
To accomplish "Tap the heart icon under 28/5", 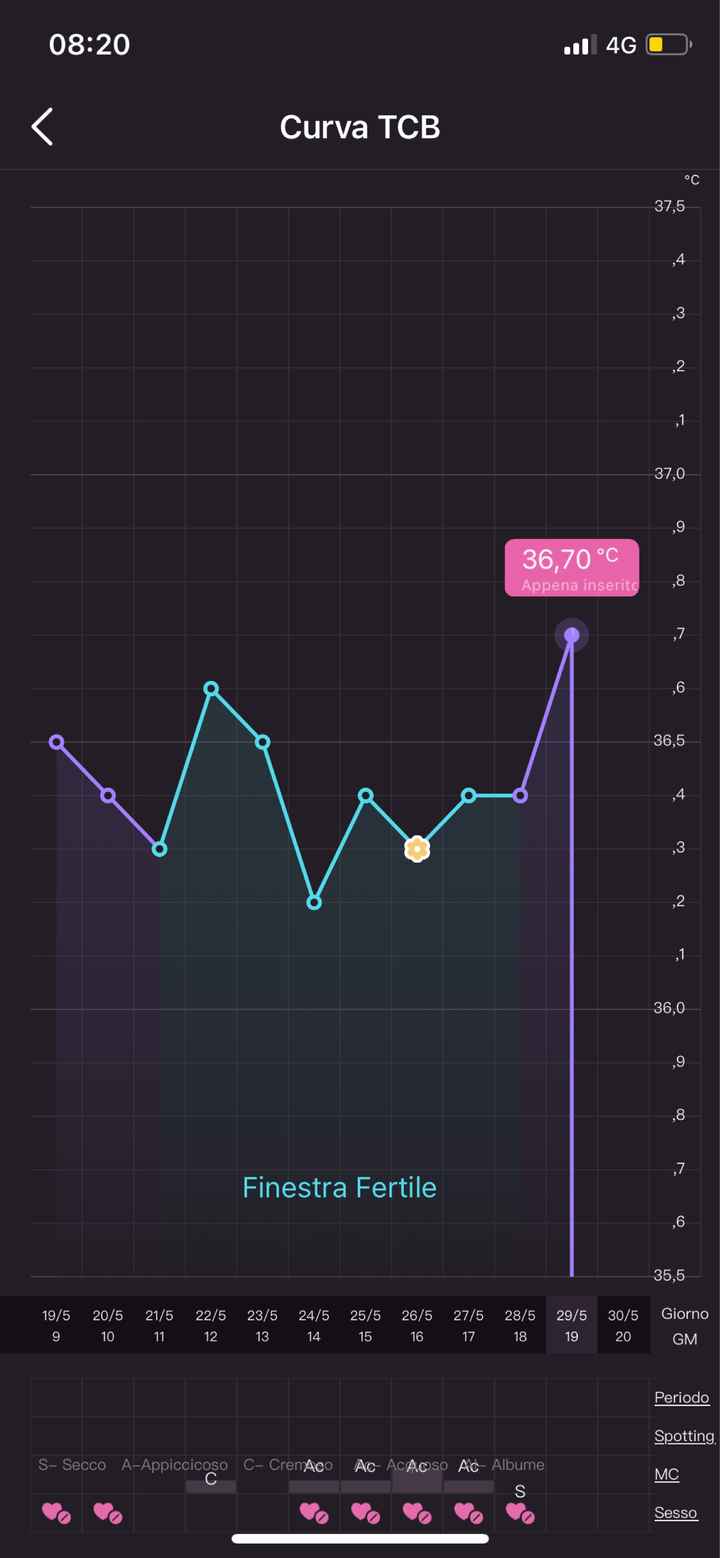I will 520,1512.
